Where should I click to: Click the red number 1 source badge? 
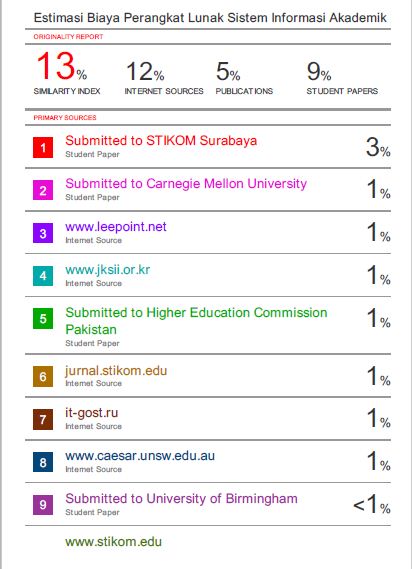pyautogui.click(x=43, y=147)
